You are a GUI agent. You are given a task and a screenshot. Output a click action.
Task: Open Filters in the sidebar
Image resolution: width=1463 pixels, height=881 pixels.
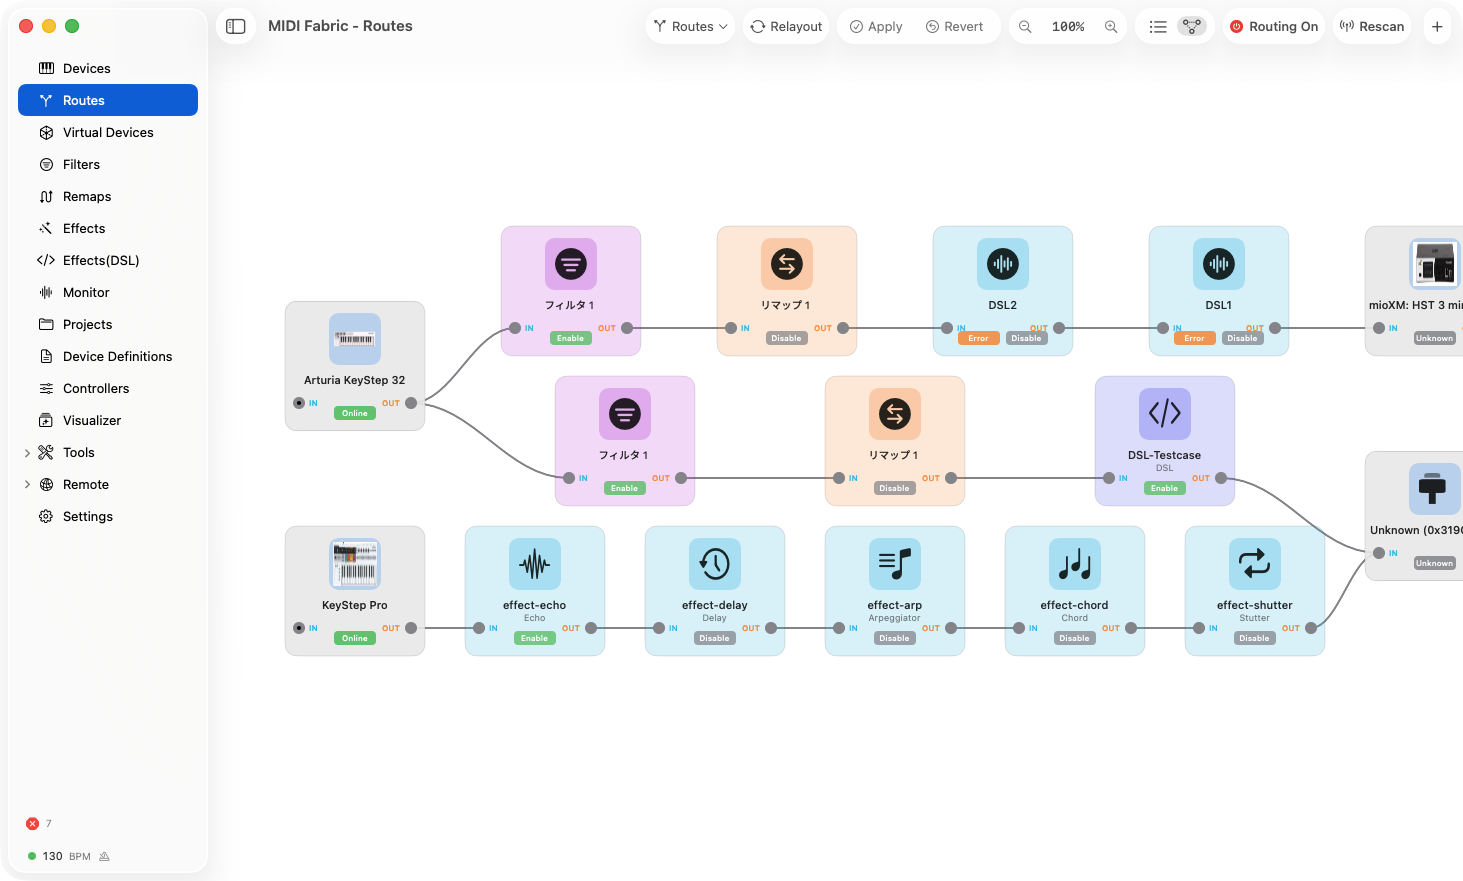tap(108, 165)
